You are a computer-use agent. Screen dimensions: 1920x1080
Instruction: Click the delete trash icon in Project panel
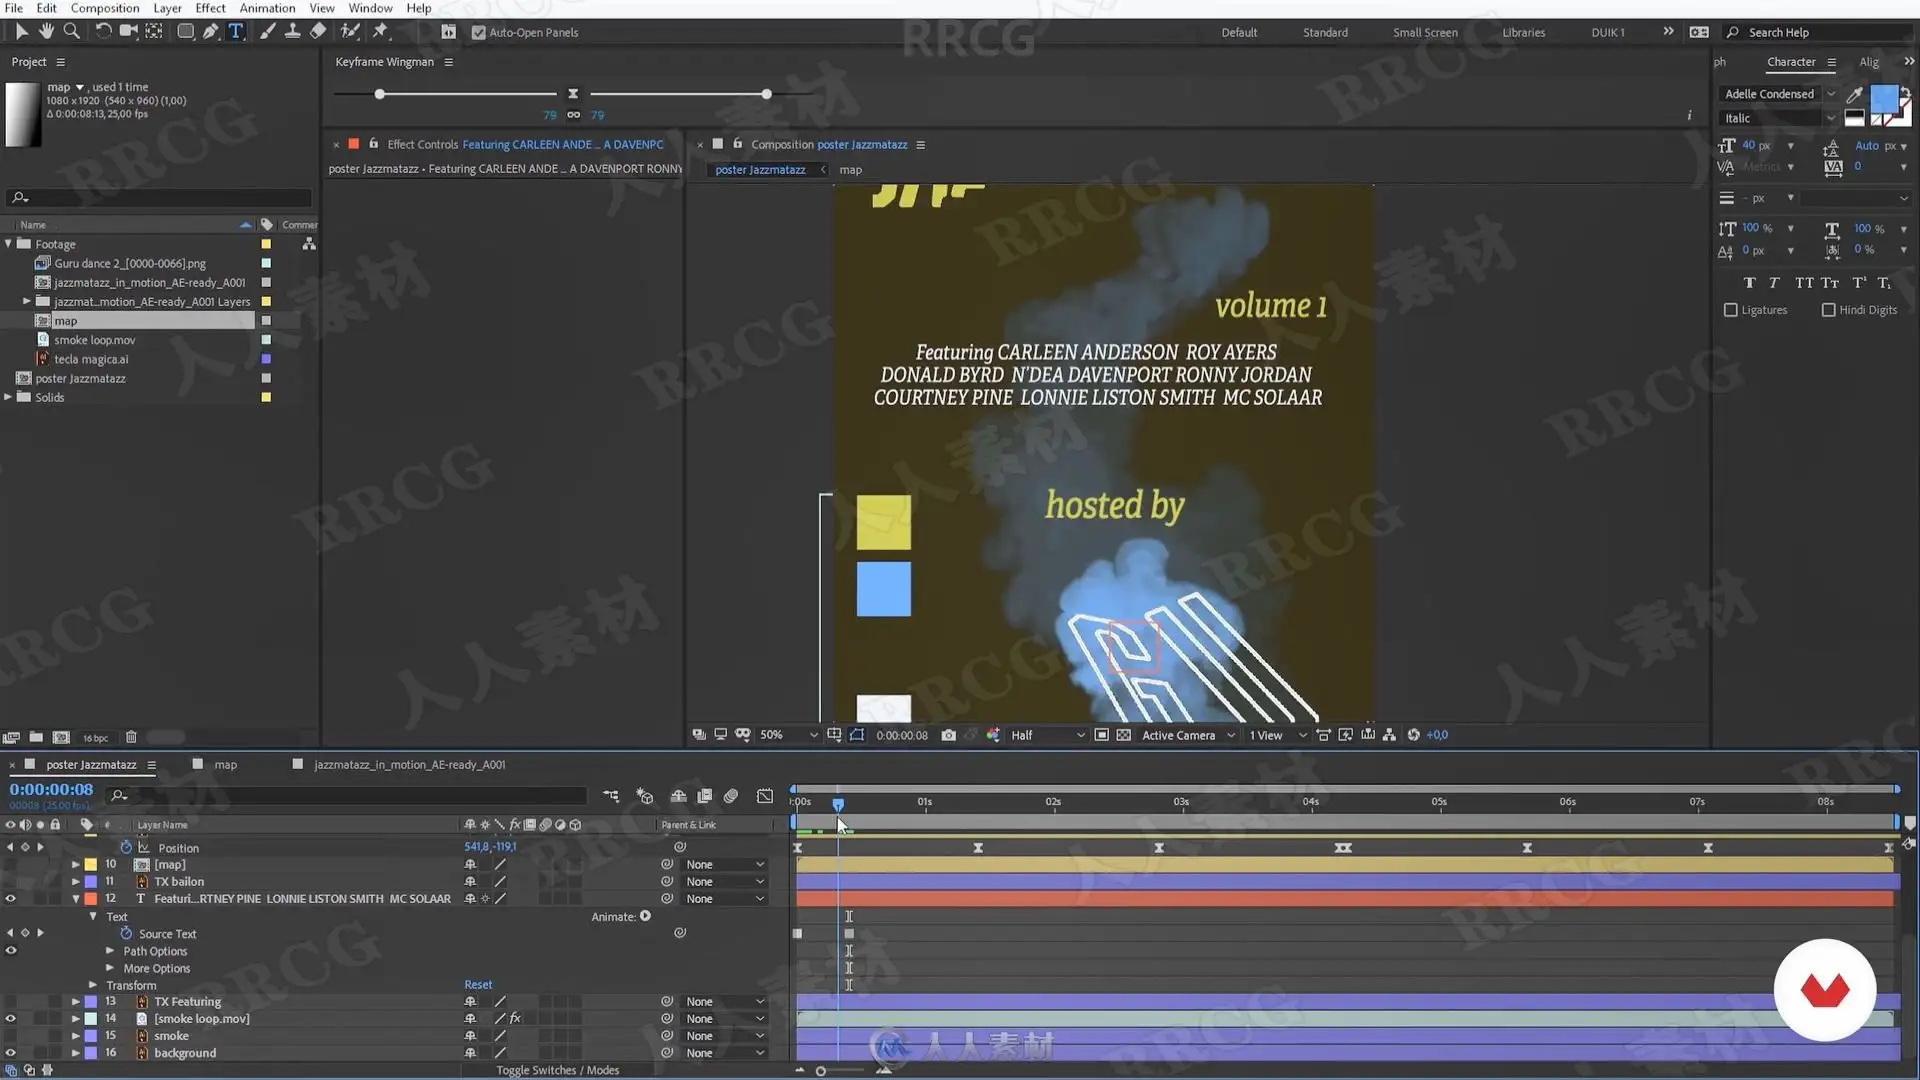pos(131,738)
